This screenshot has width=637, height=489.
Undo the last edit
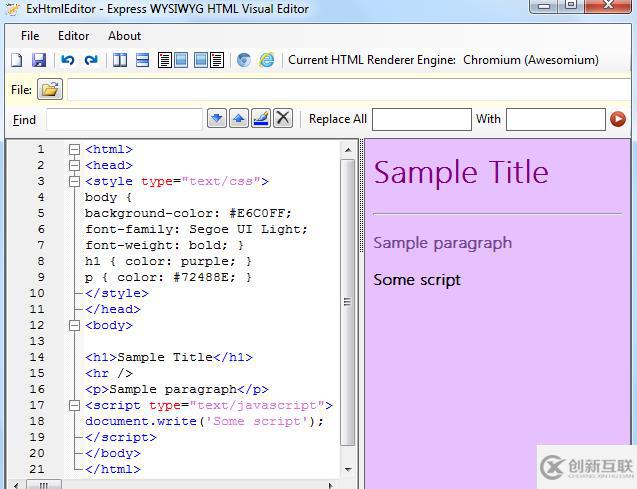[68, 60]
